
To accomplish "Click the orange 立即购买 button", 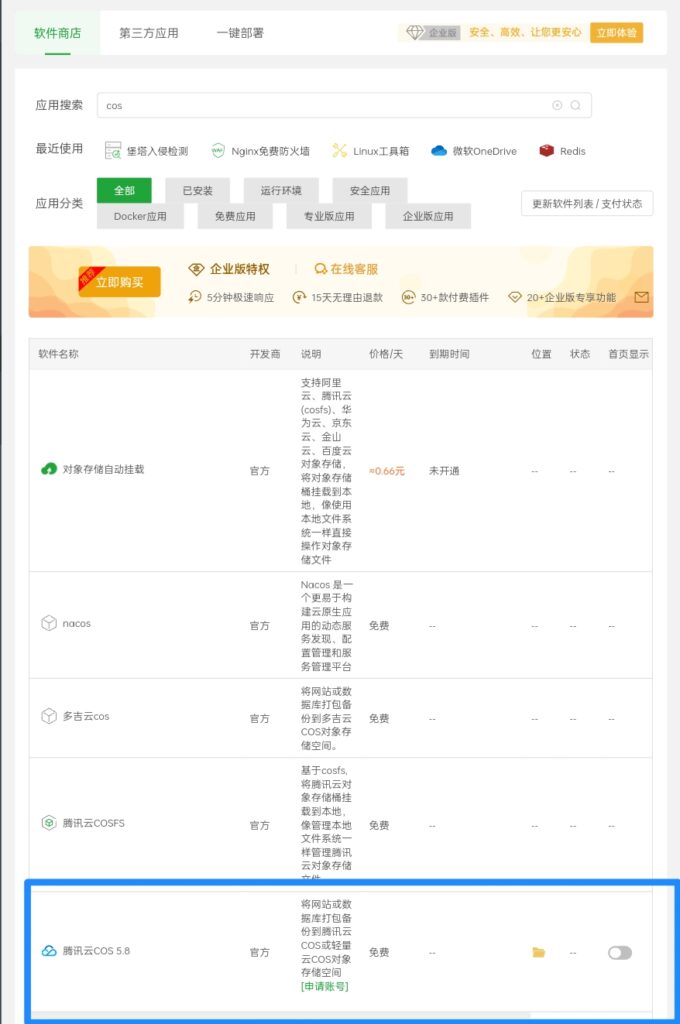I will click(x=120, y=282).
